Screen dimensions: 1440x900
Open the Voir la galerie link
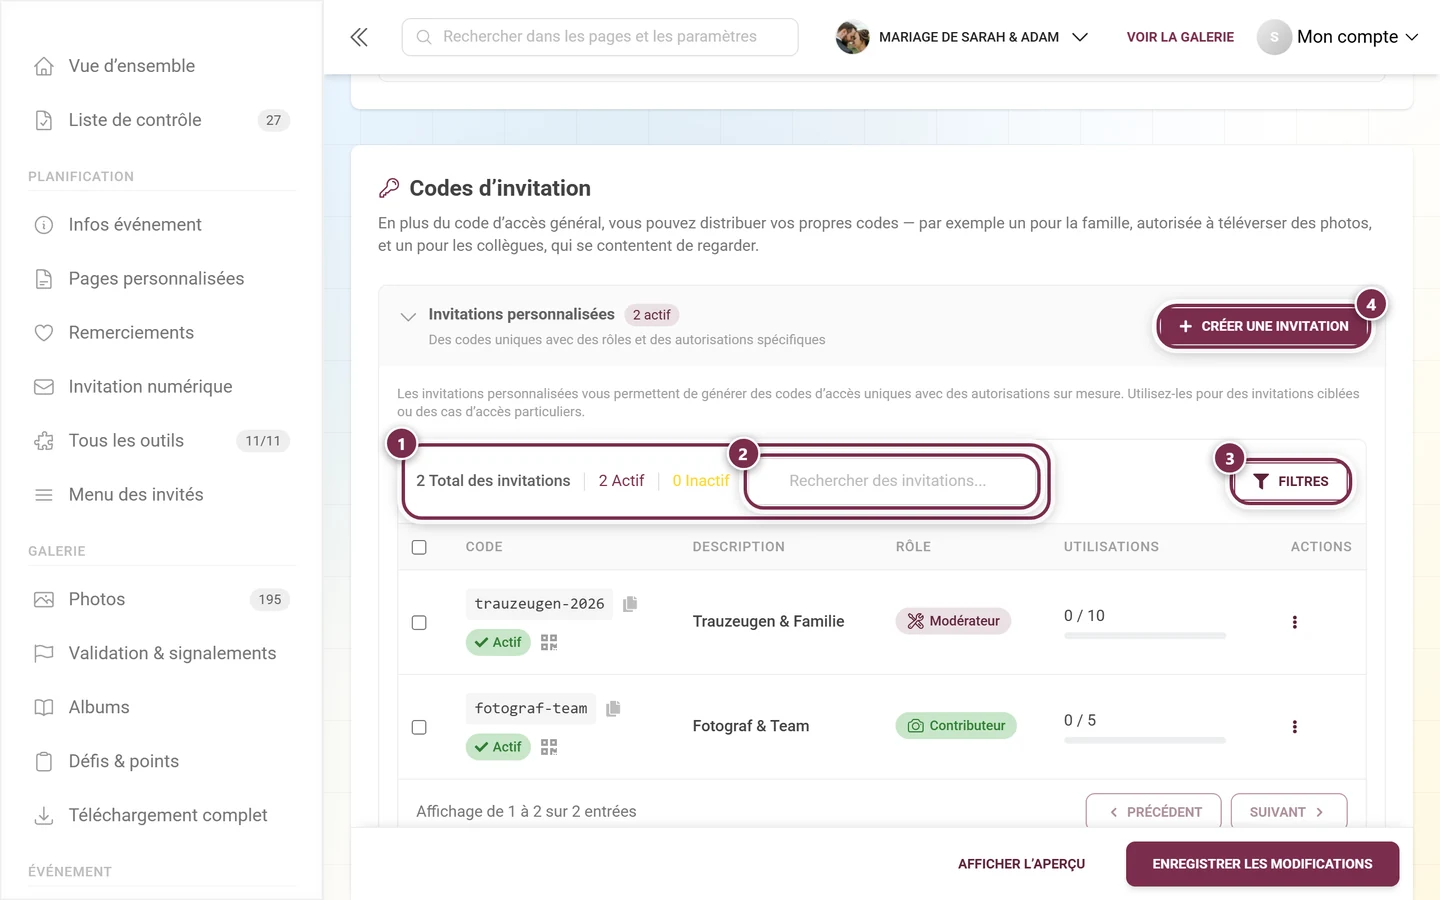pos(1180,37)
